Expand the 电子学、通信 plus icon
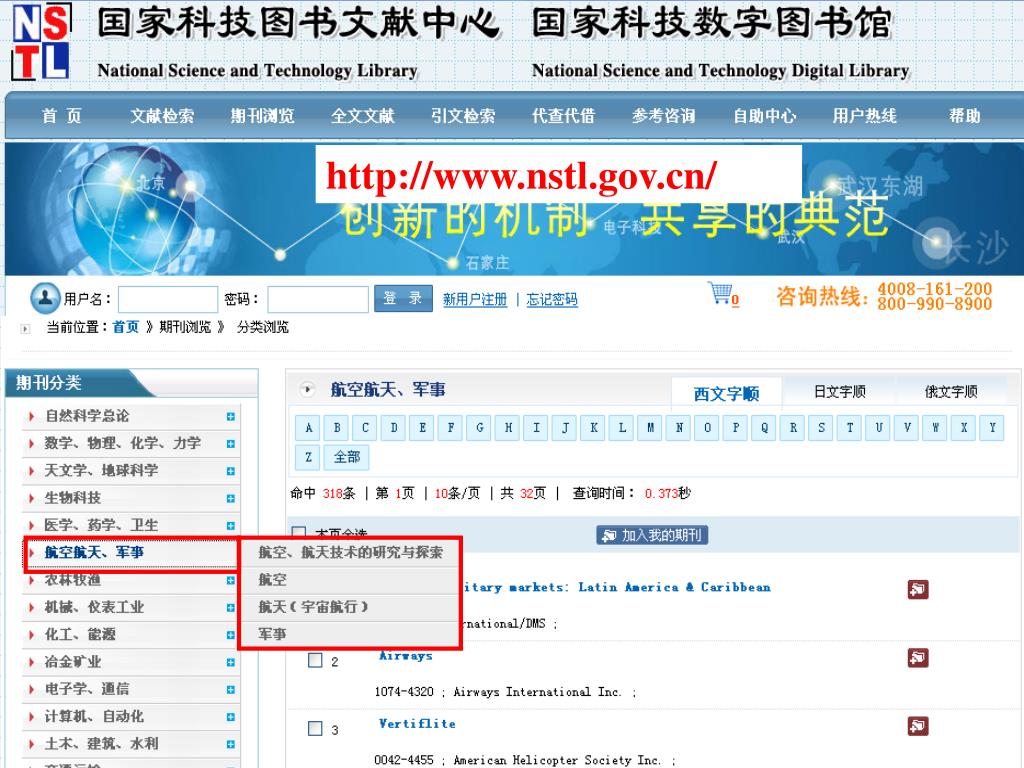 (231, 690)
